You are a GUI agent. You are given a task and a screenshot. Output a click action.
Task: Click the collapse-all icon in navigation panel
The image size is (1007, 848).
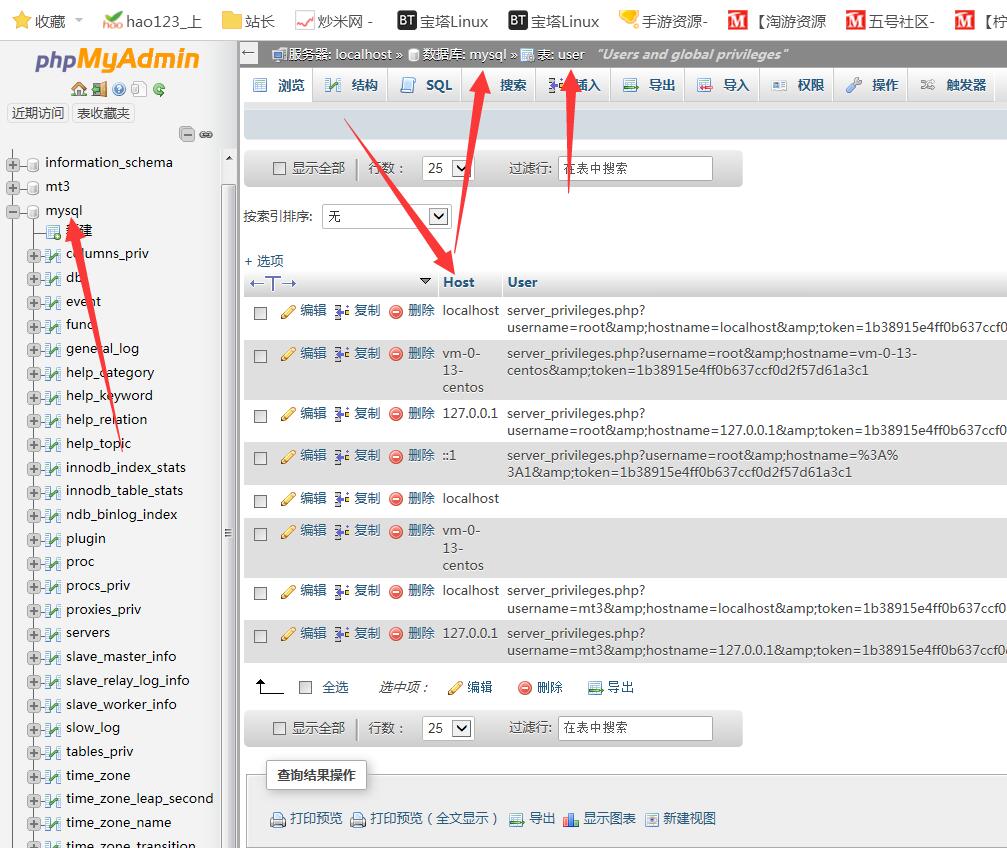(x=187, y=134)
